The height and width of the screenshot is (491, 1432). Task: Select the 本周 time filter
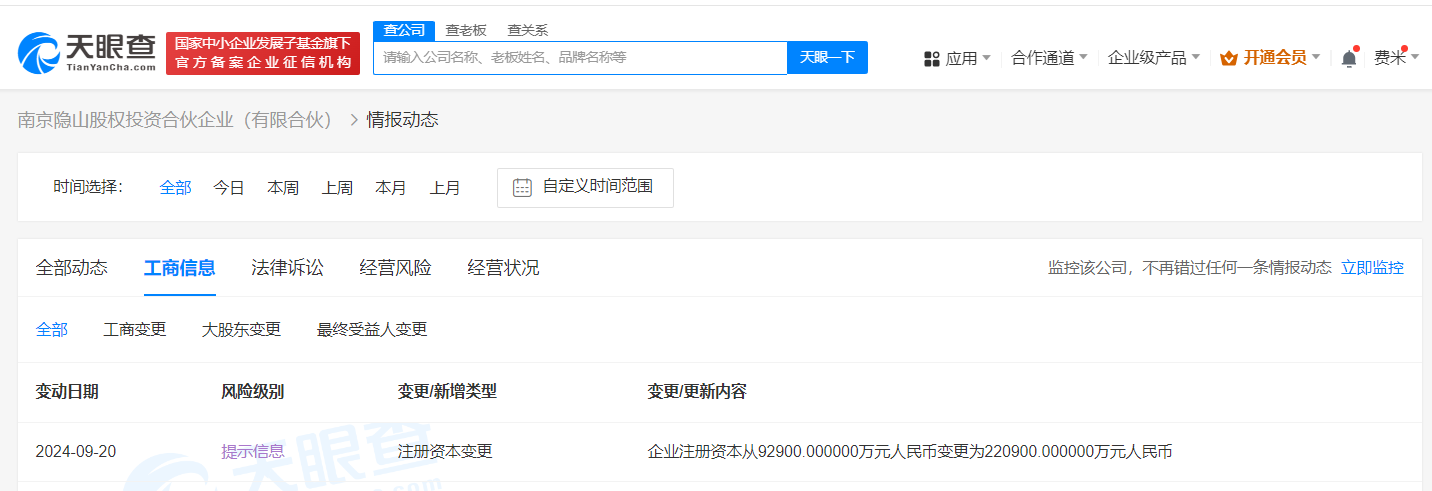[283, 187]
